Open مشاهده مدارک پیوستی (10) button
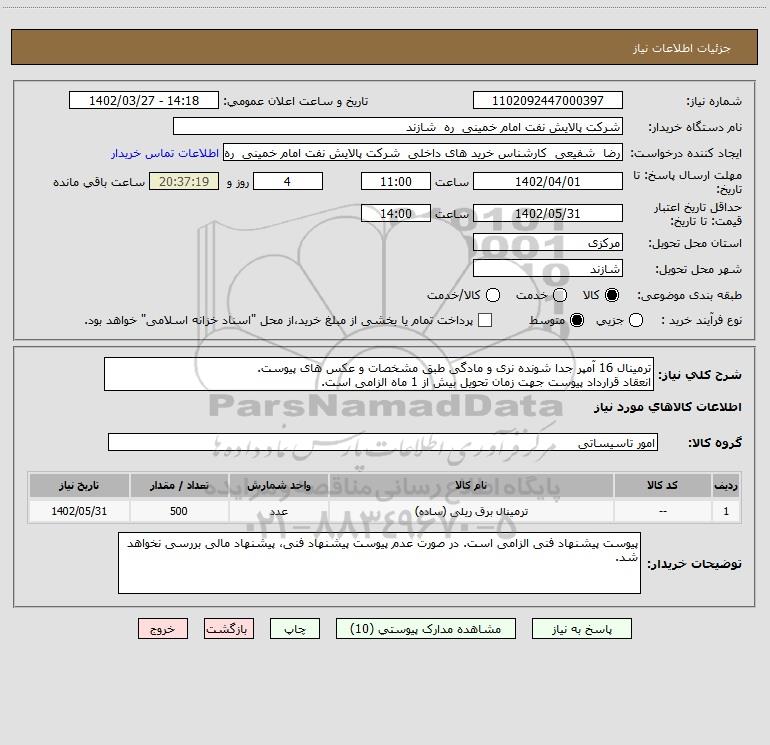The width and height of the screenshot is (770, 745). tap(426, 629)
